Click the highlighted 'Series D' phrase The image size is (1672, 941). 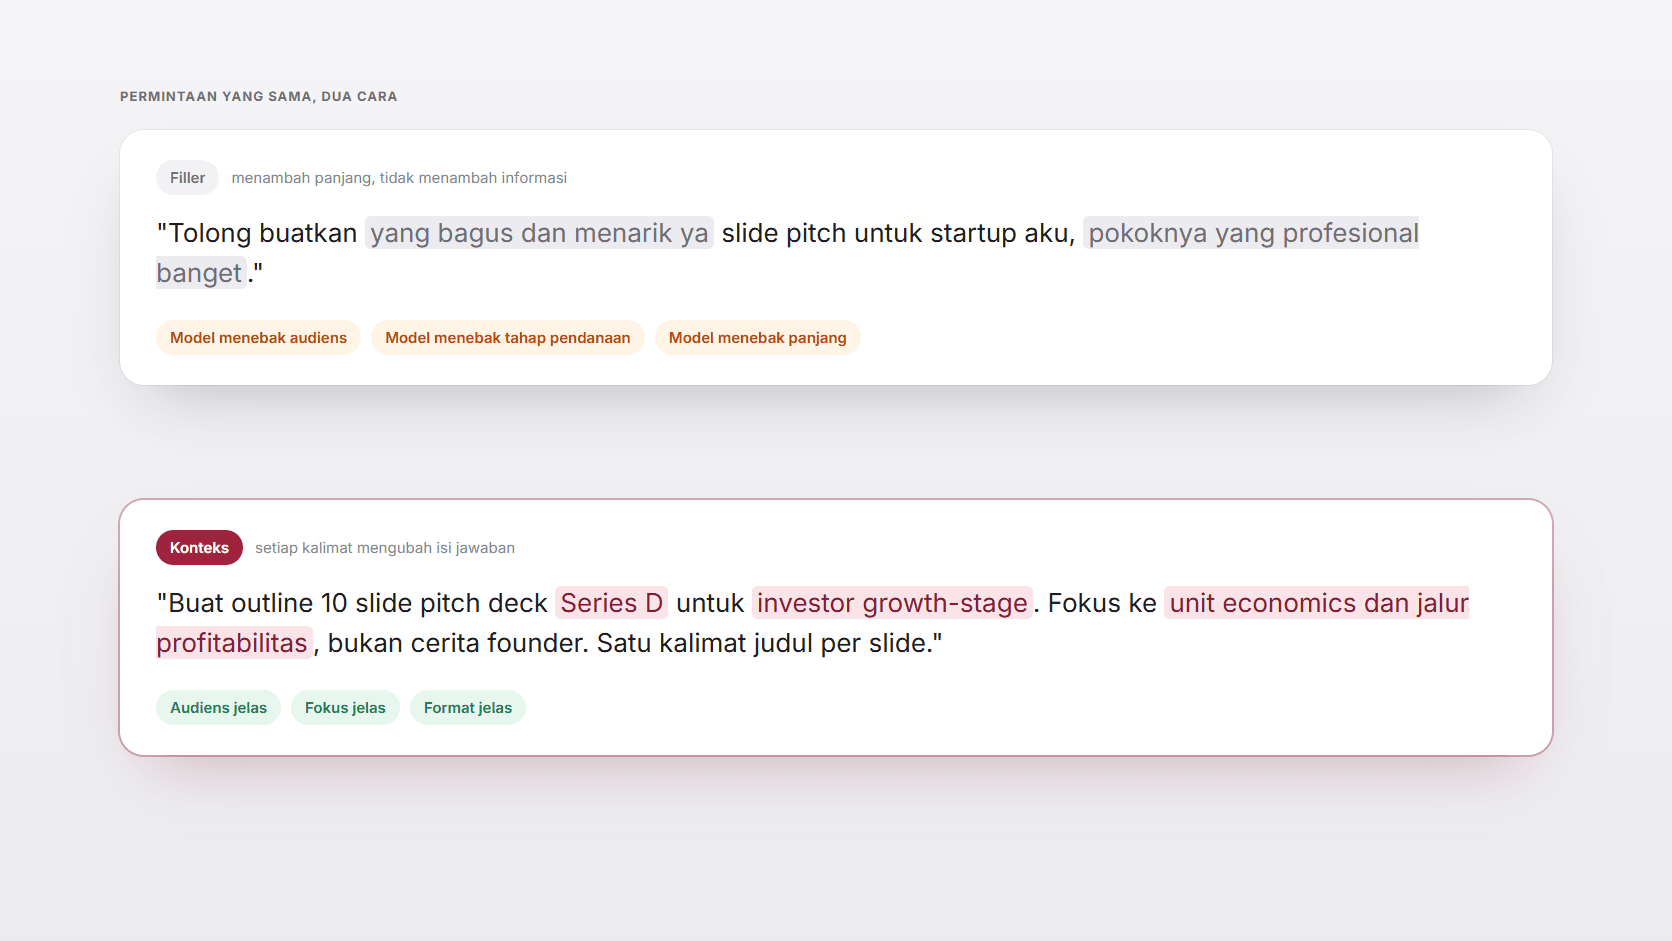pos(611,603)
